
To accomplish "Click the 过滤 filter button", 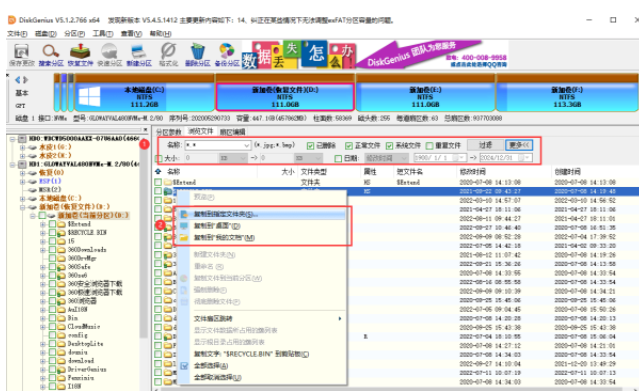I will pos(485,145).
